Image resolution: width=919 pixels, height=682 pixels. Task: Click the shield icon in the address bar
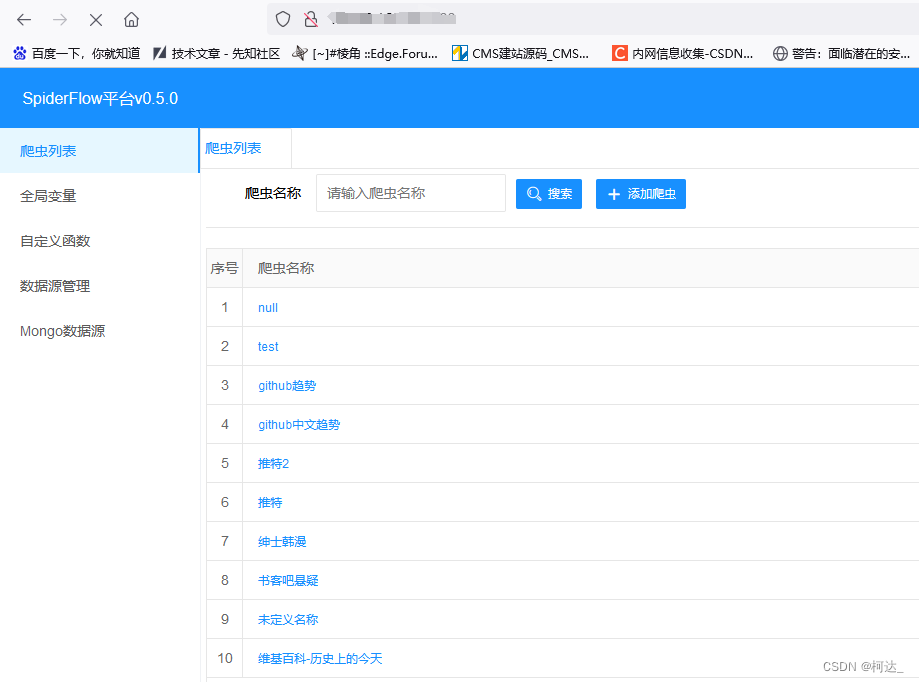click(283, 18)
